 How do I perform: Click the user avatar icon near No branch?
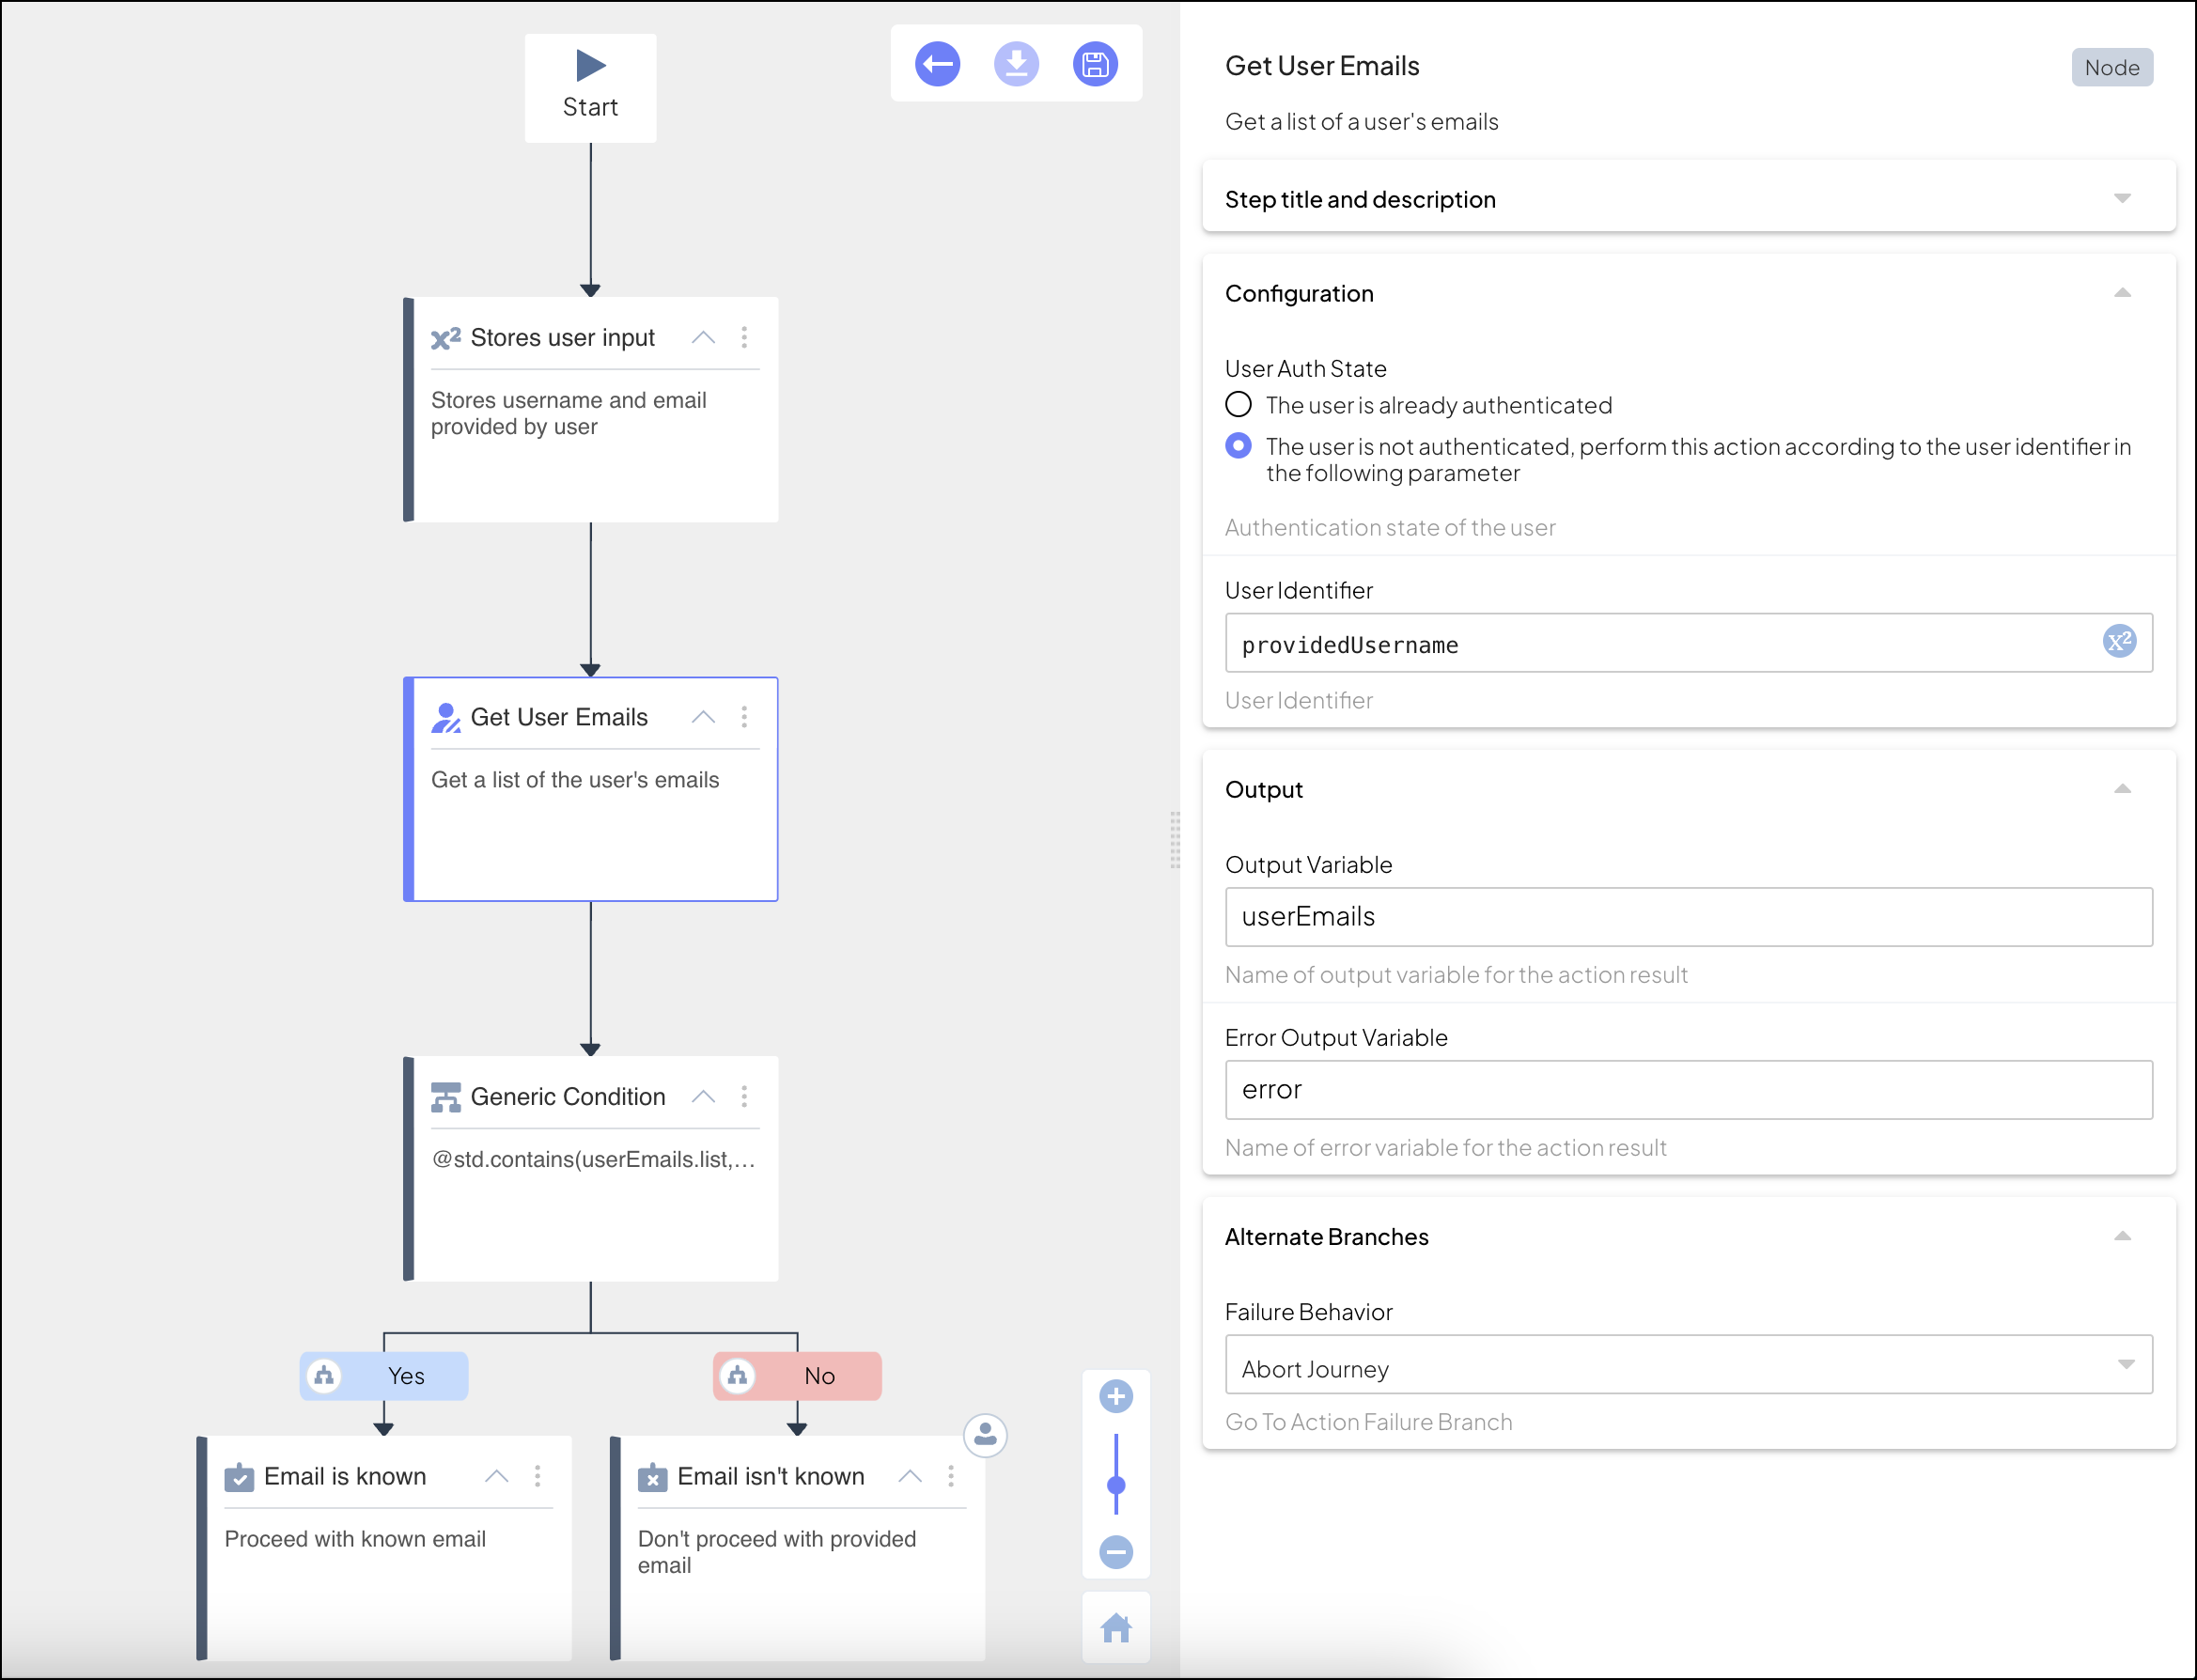pyautogui.click(x=985, y=1435)
